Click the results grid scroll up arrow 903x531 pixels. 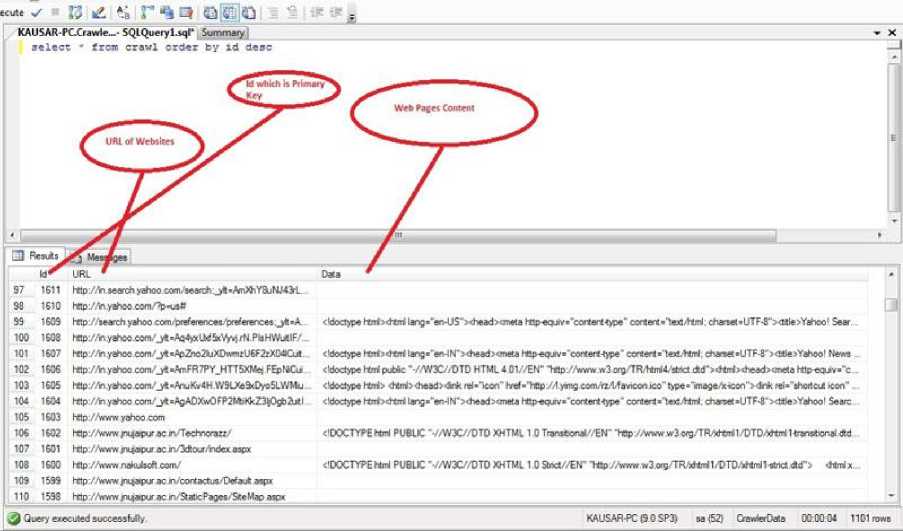point(891,275)
